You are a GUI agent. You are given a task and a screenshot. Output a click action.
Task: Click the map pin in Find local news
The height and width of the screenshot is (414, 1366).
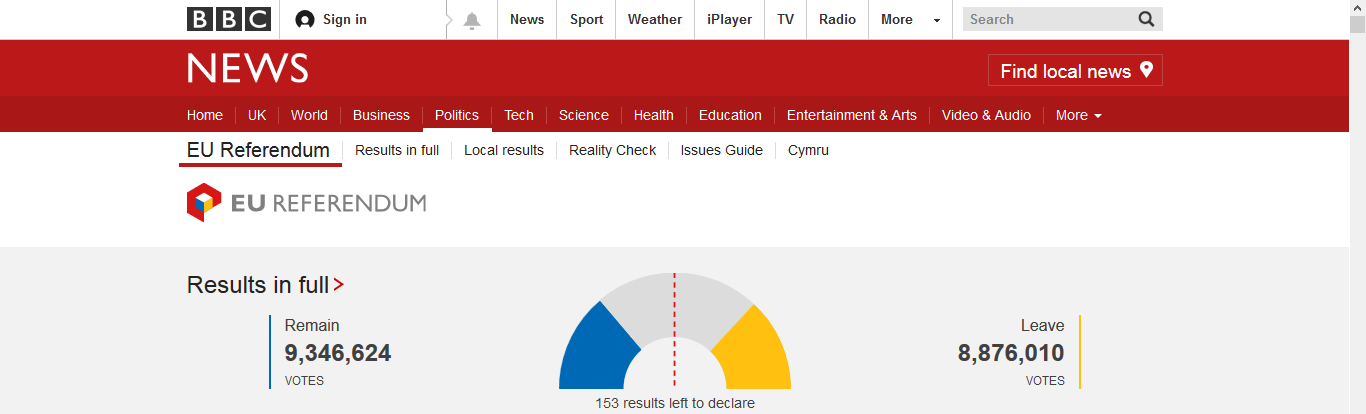[x=1146, y=70]
